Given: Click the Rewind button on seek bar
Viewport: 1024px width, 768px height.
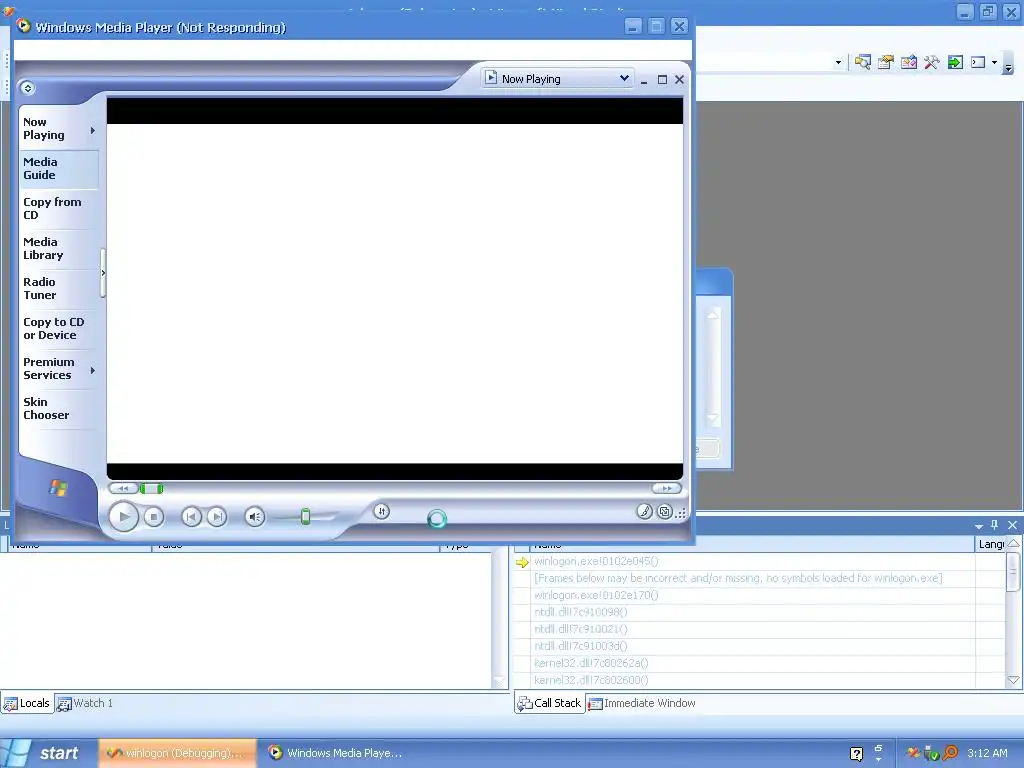Looking at the screenshot, I should (x=123, y=488).
